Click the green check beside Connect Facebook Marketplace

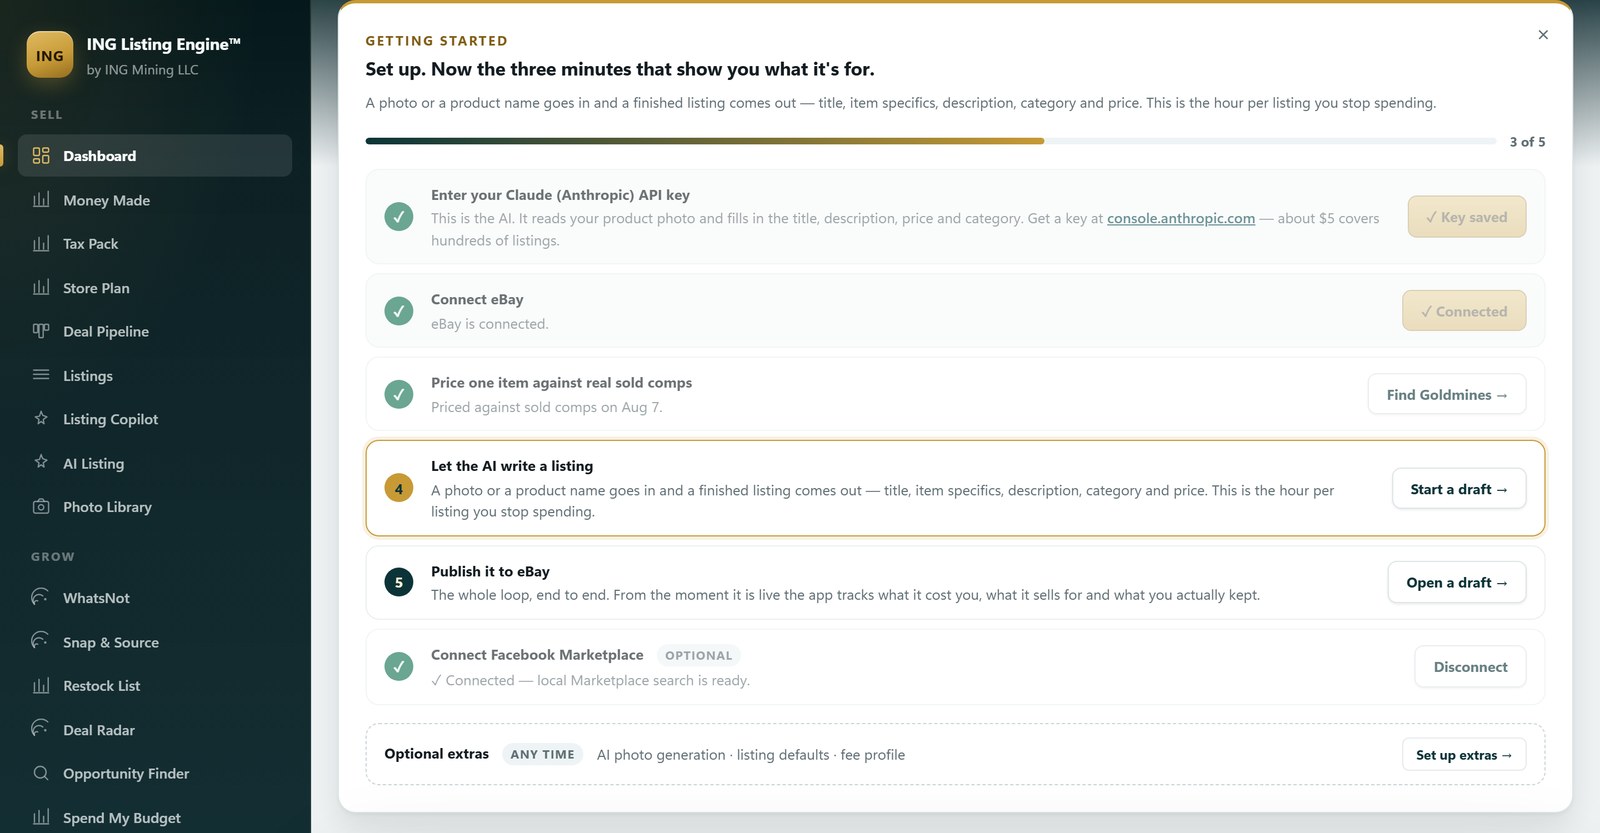(x=399, y=666)
